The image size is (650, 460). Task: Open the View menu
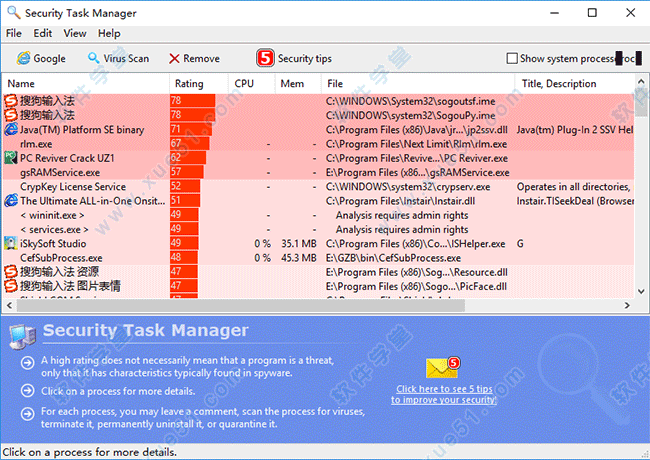click(x=75, y=33)
